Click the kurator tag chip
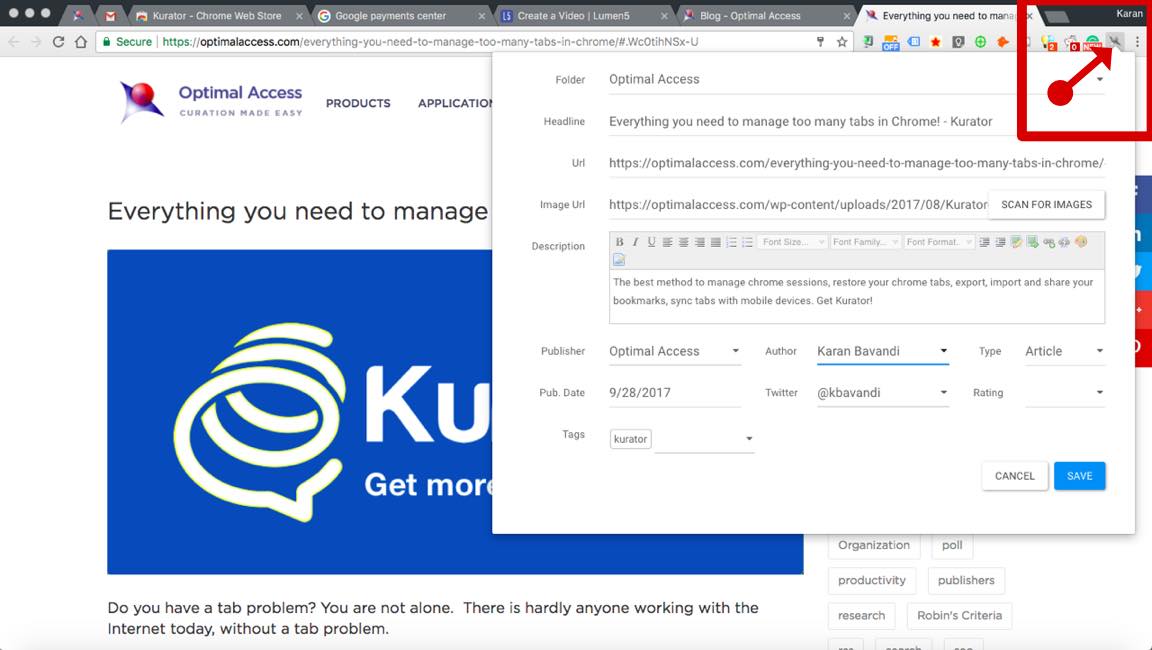 point(630,439)
